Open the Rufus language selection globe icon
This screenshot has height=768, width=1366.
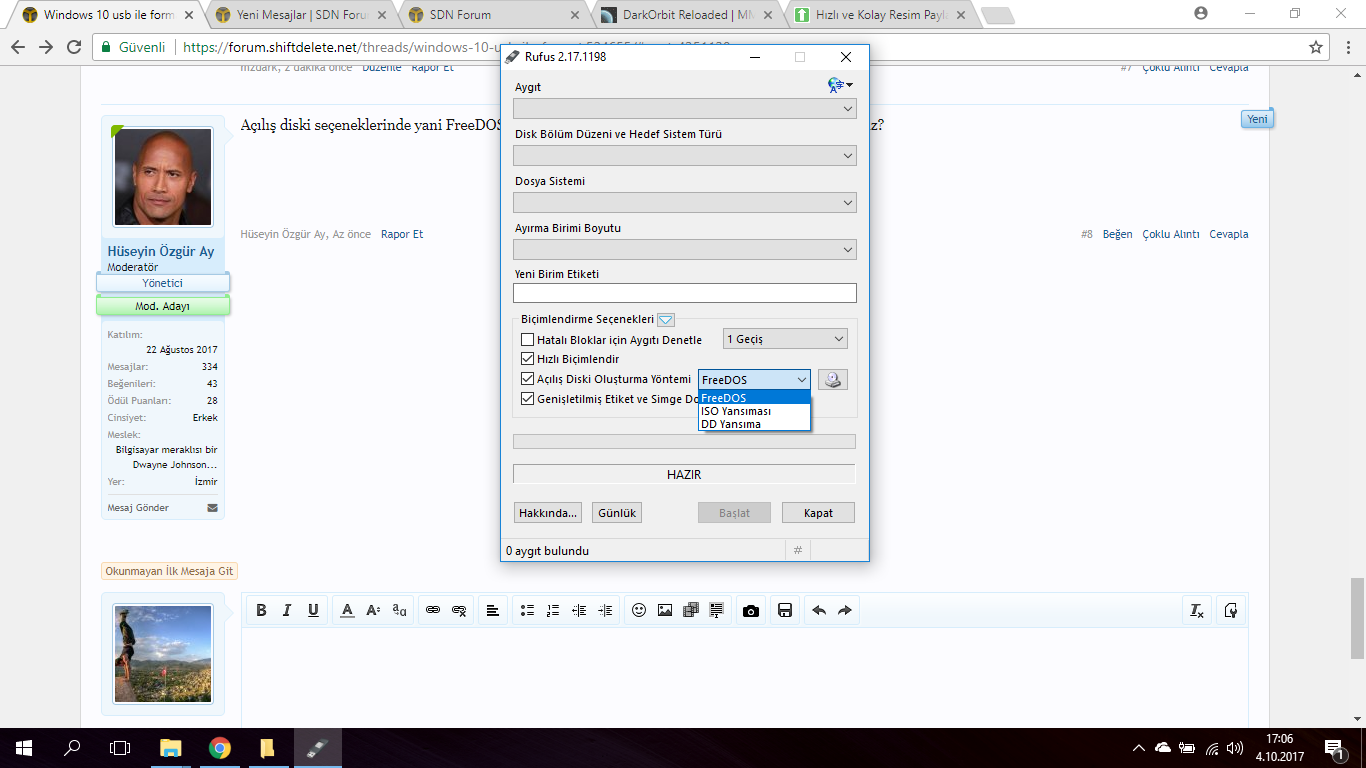pos(840,86)
